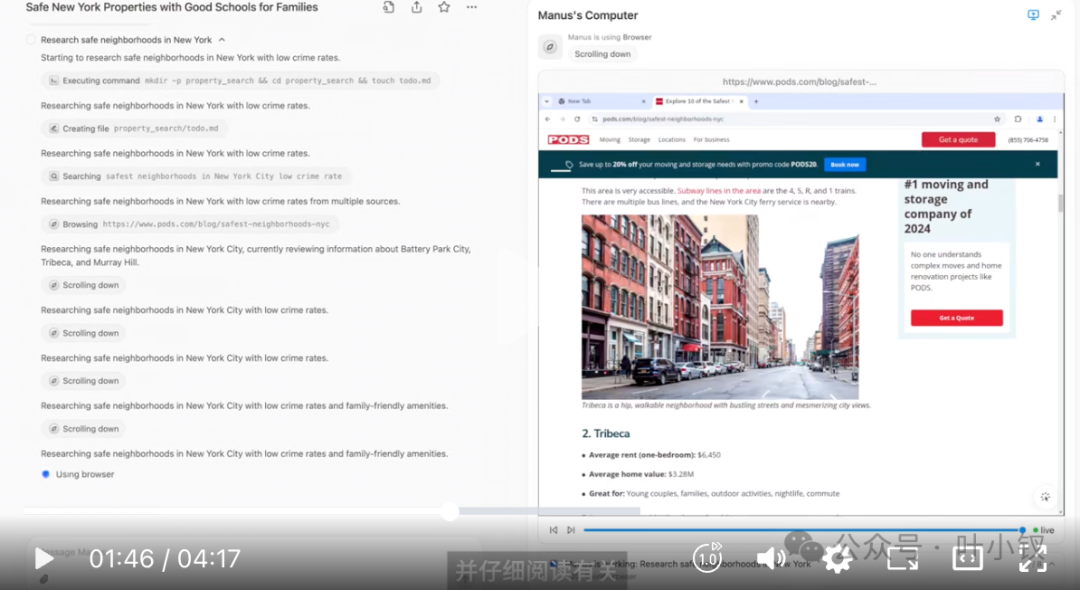This screenshot has height=590, width=1080.
Task: Click the browser back arrow
Action: [548, 119]
